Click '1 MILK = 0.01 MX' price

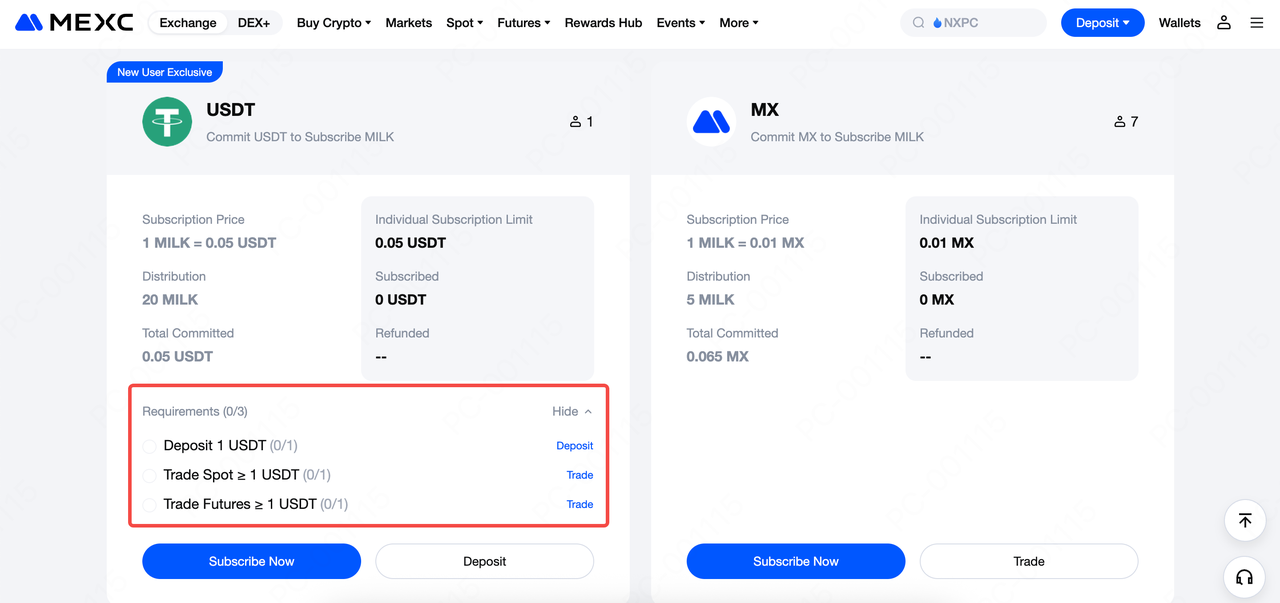pos(745,243)
